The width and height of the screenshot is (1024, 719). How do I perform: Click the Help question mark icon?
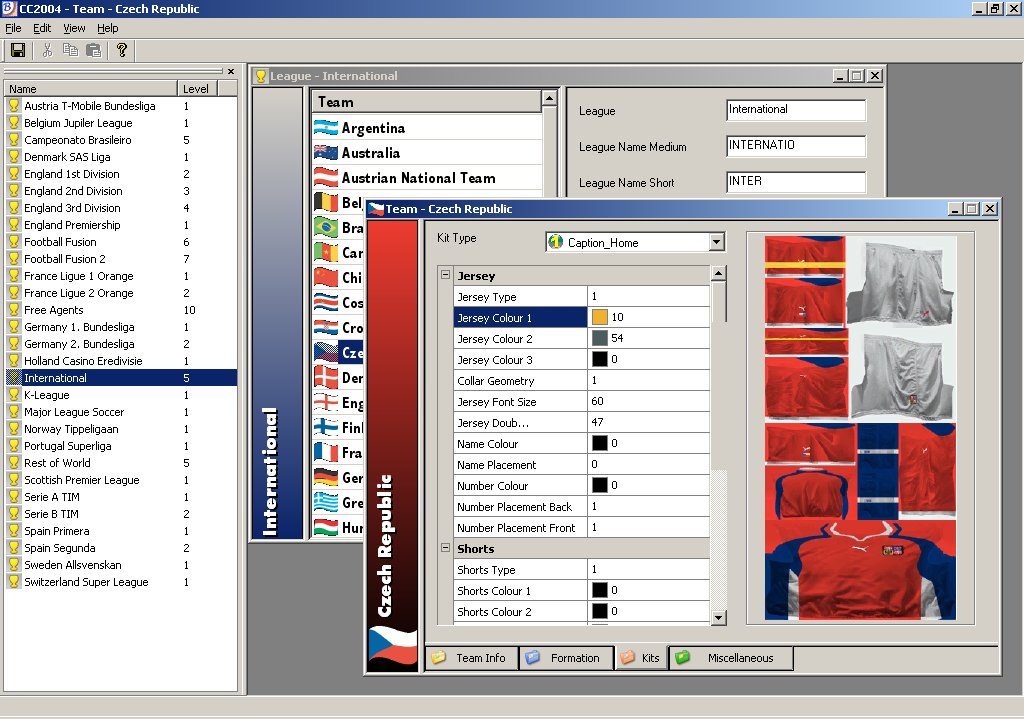point(122,50)
